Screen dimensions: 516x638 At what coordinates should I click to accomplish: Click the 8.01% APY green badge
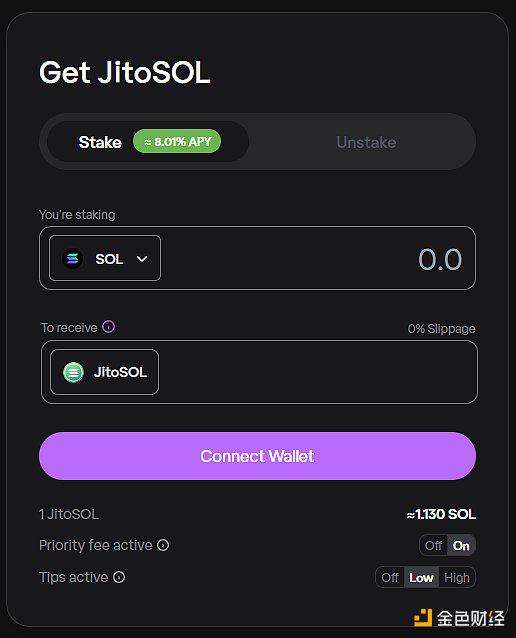point(177,142)
